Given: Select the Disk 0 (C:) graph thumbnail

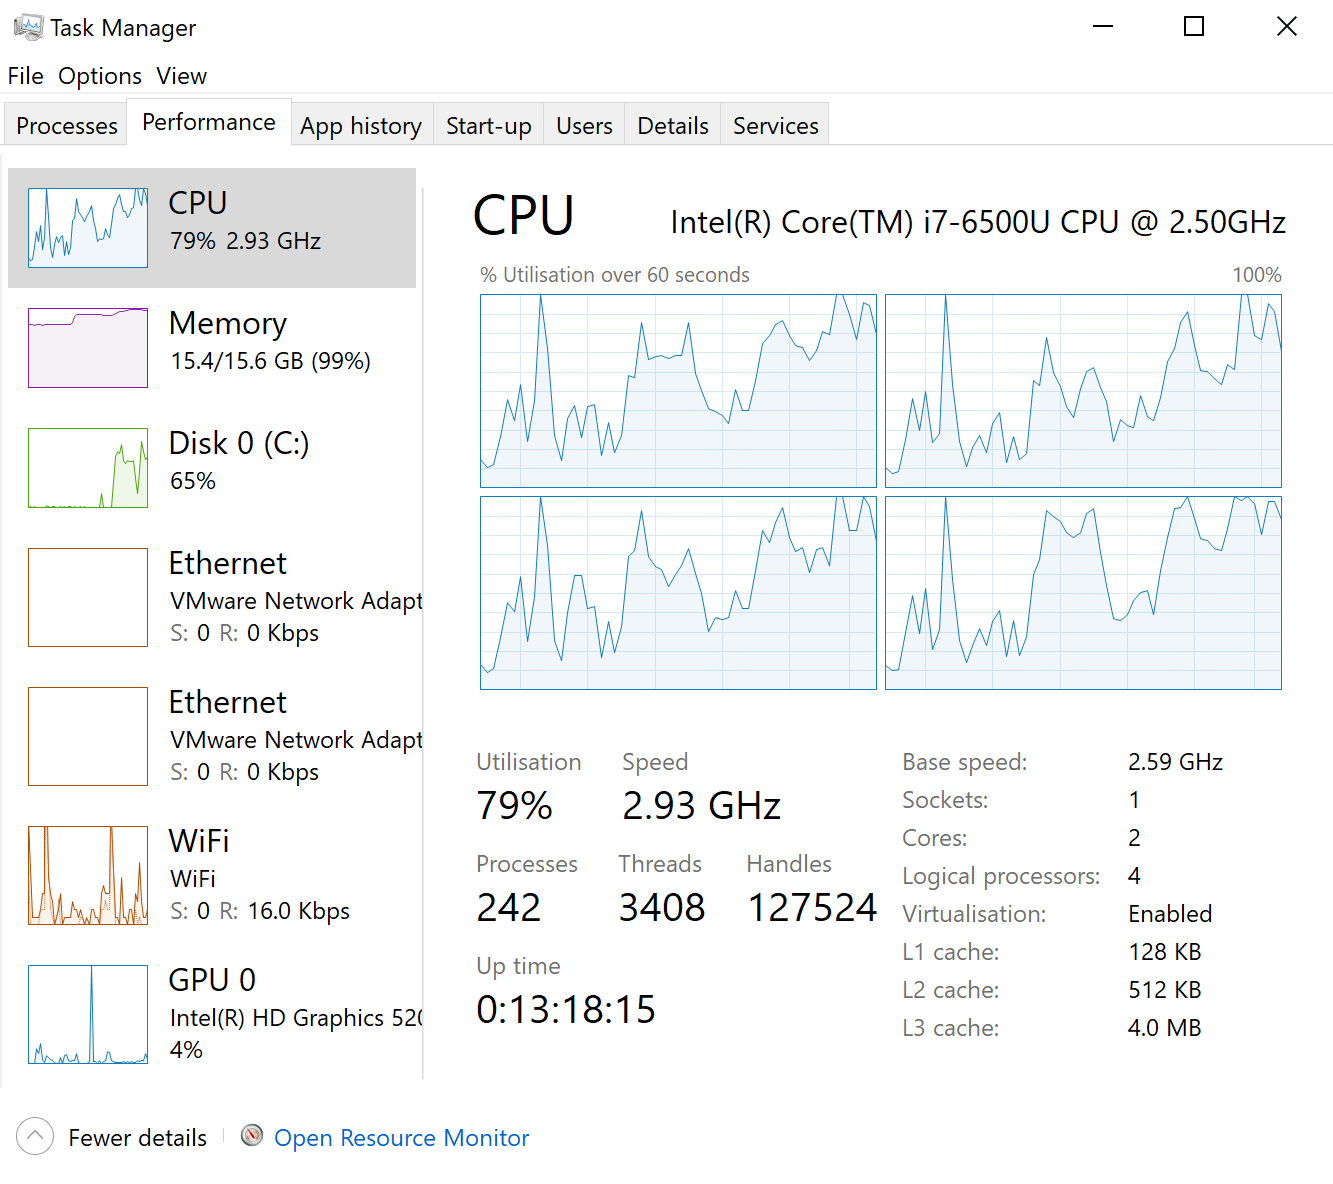Looking at the screenshot, I should point(88,468).
